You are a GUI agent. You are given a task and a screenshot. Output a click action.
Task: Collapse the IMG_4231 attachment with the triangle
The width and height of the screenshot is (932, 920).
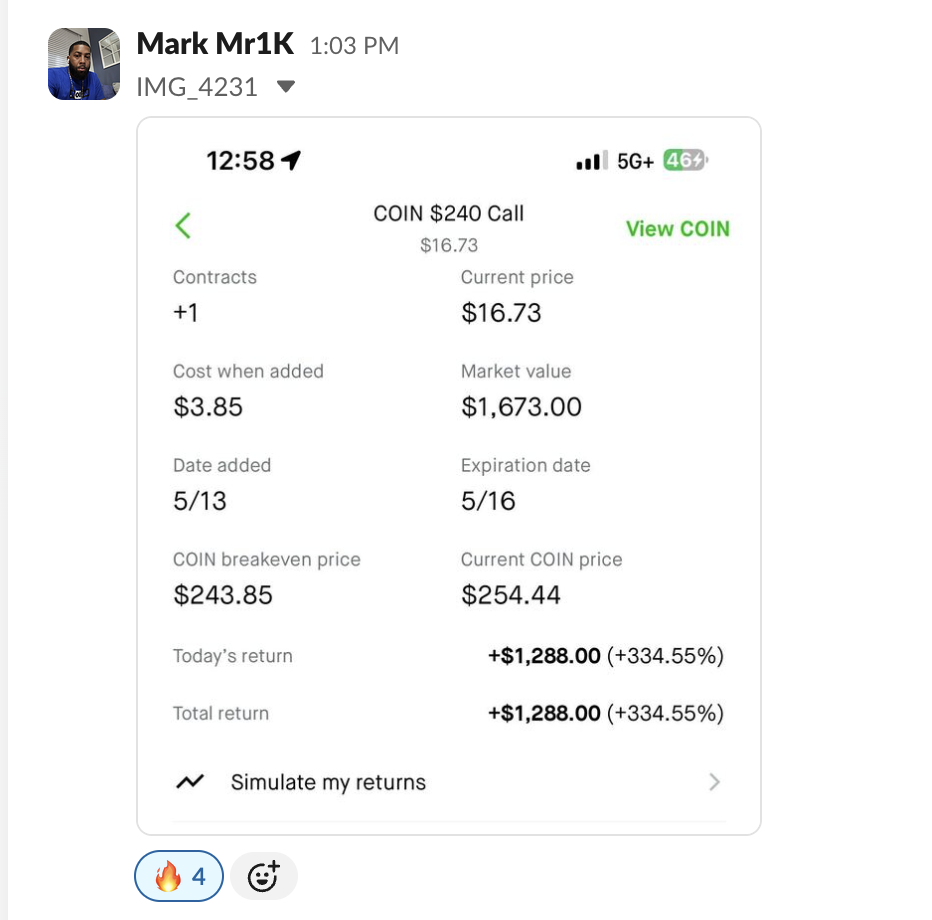286,87
